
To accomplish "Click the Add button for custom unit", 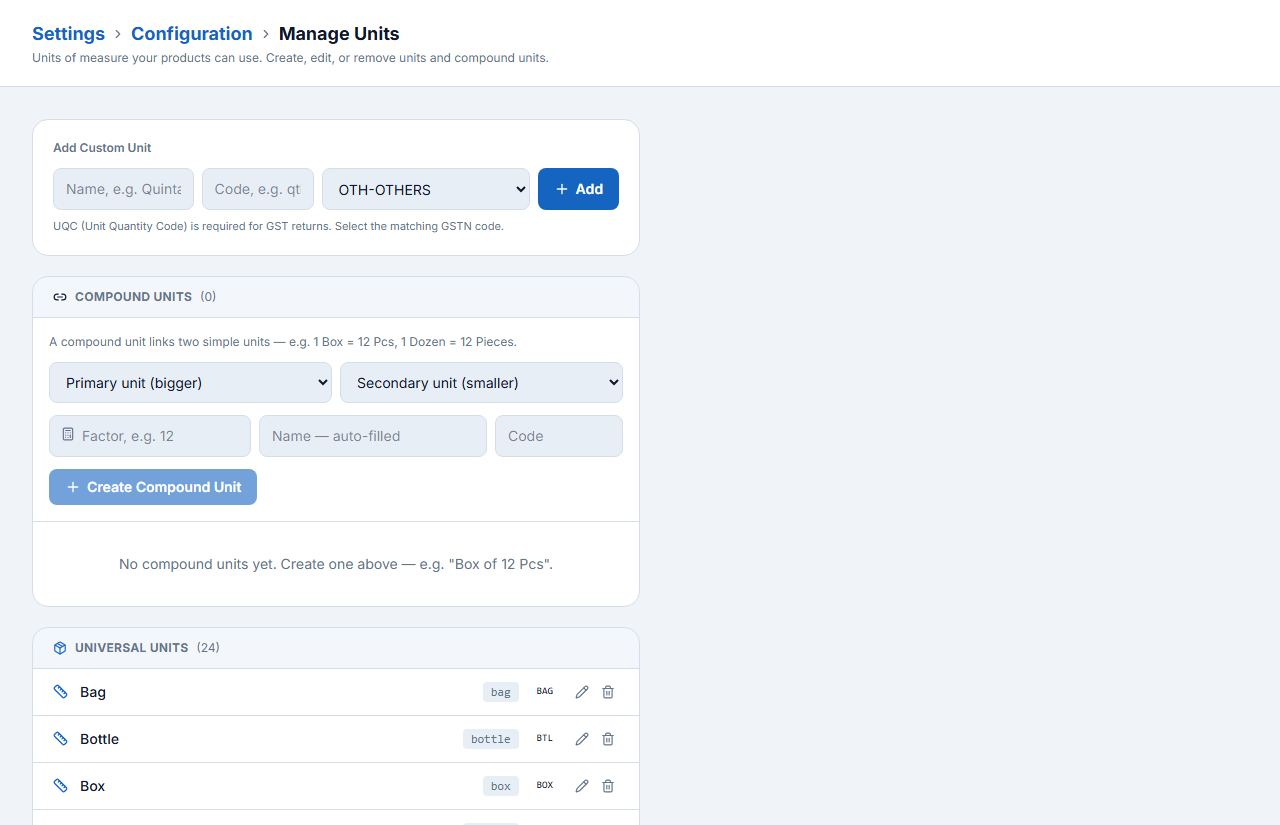I will click(578, 189).
